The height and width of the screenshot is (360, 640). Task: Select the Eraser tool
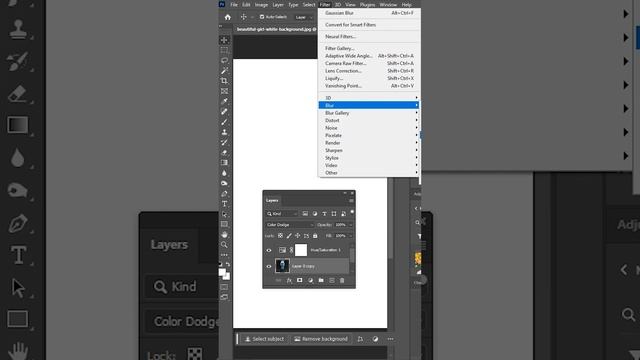click(224, 152)
